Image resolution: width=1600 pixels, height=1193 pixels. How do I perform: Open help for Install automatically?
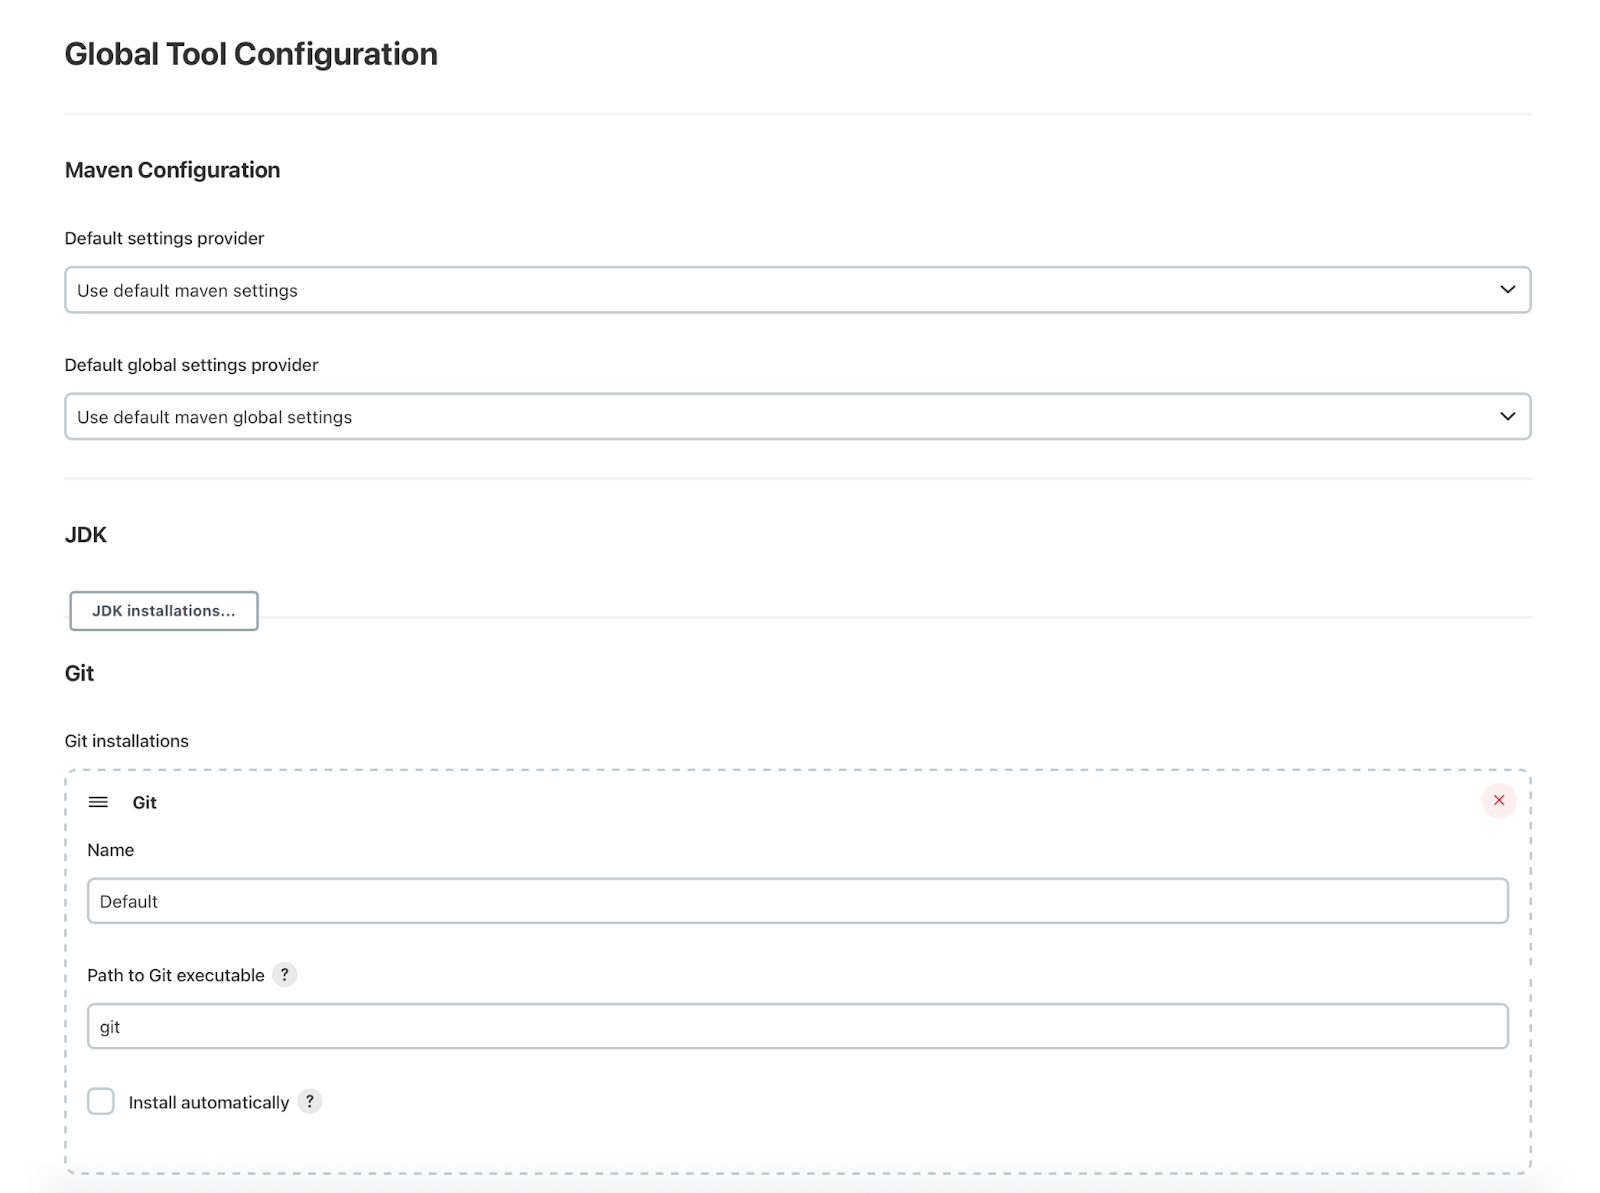(x=310, y=1101)
